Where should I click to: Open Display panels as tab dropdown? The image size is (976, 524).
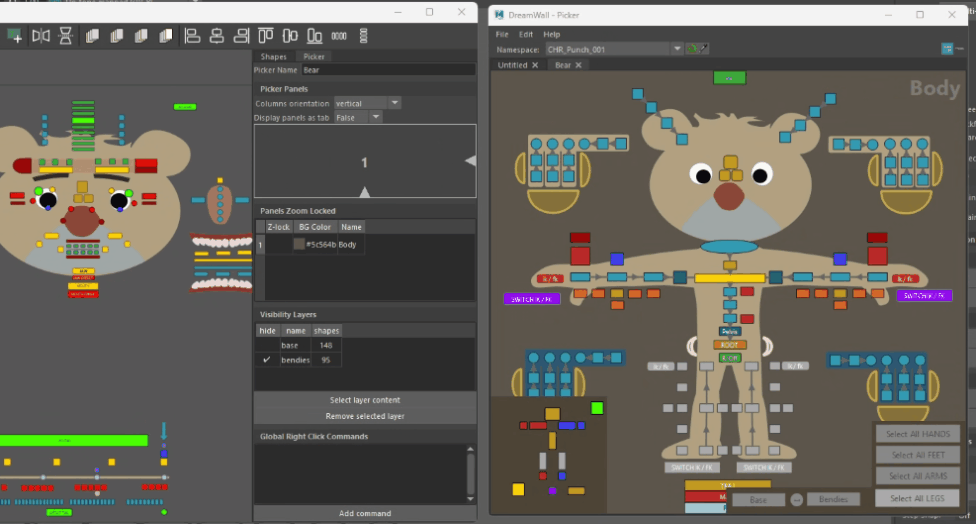pyautogui.click(x=357, y=118)
